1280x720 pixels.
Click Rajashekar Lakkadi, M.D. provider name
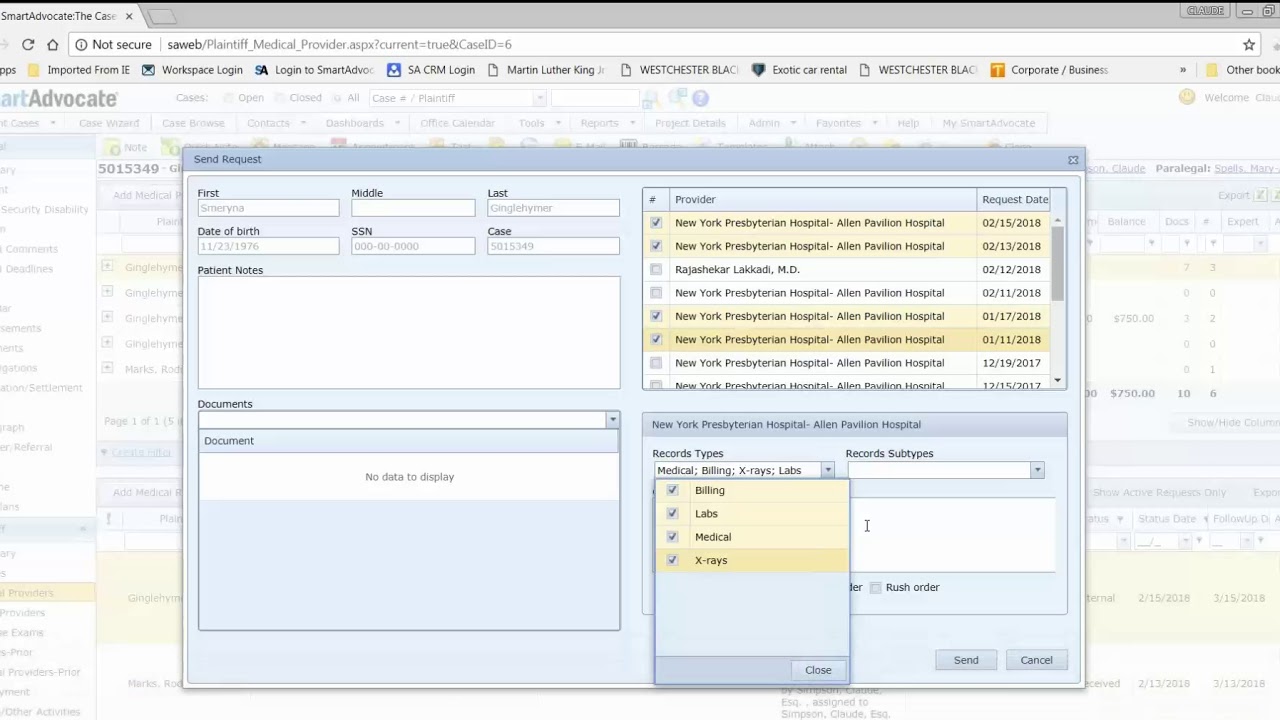coord(737,269)
